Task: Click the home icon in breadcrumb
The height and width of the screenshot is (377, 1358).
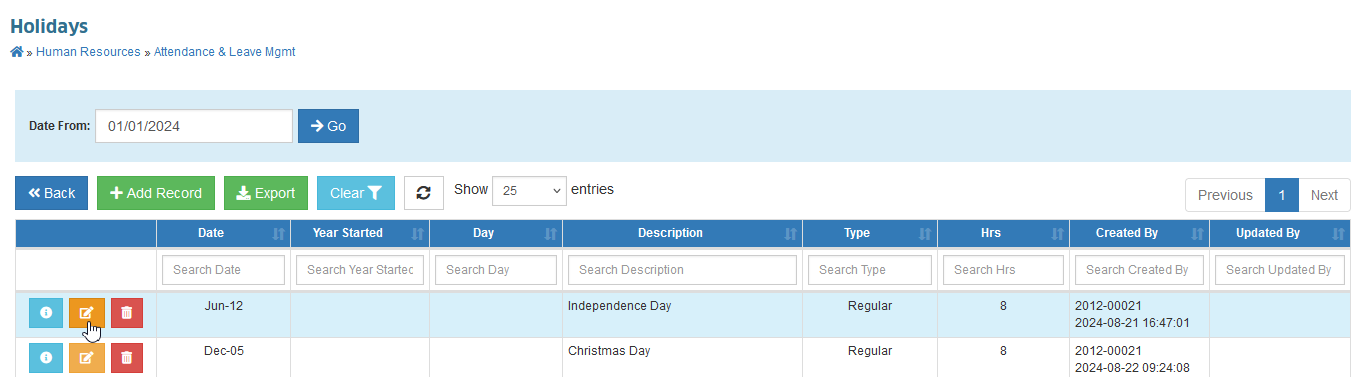Action: pos(16,52)
